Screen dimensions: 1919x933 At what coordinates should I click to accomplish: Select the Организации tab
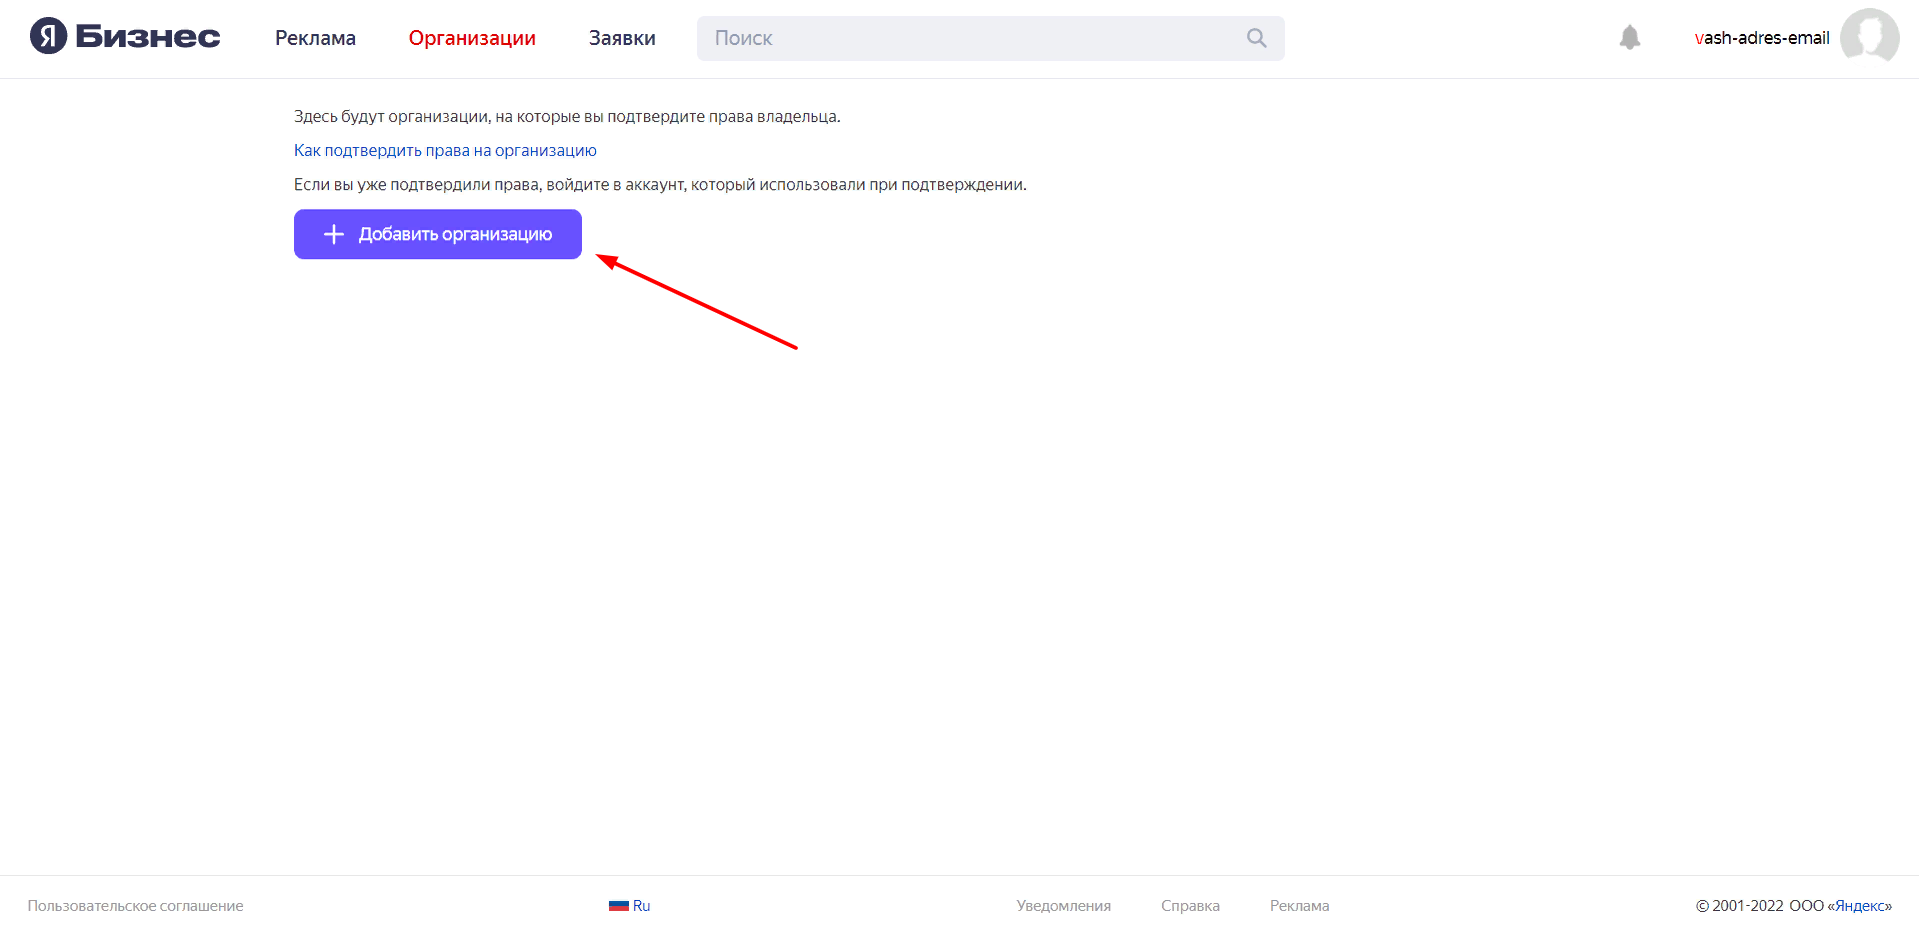(x=472, y=38)
